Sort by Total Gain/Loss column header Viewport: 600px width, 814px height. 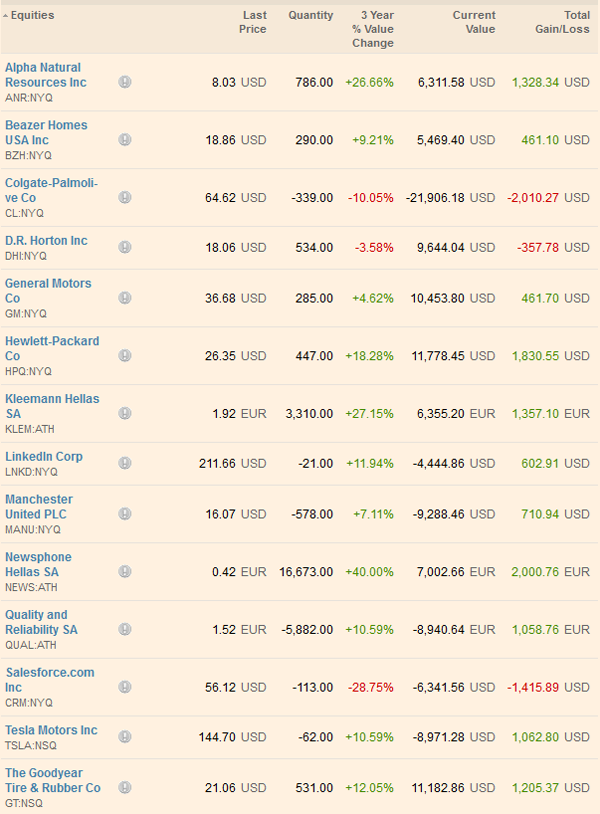(563, 22)
